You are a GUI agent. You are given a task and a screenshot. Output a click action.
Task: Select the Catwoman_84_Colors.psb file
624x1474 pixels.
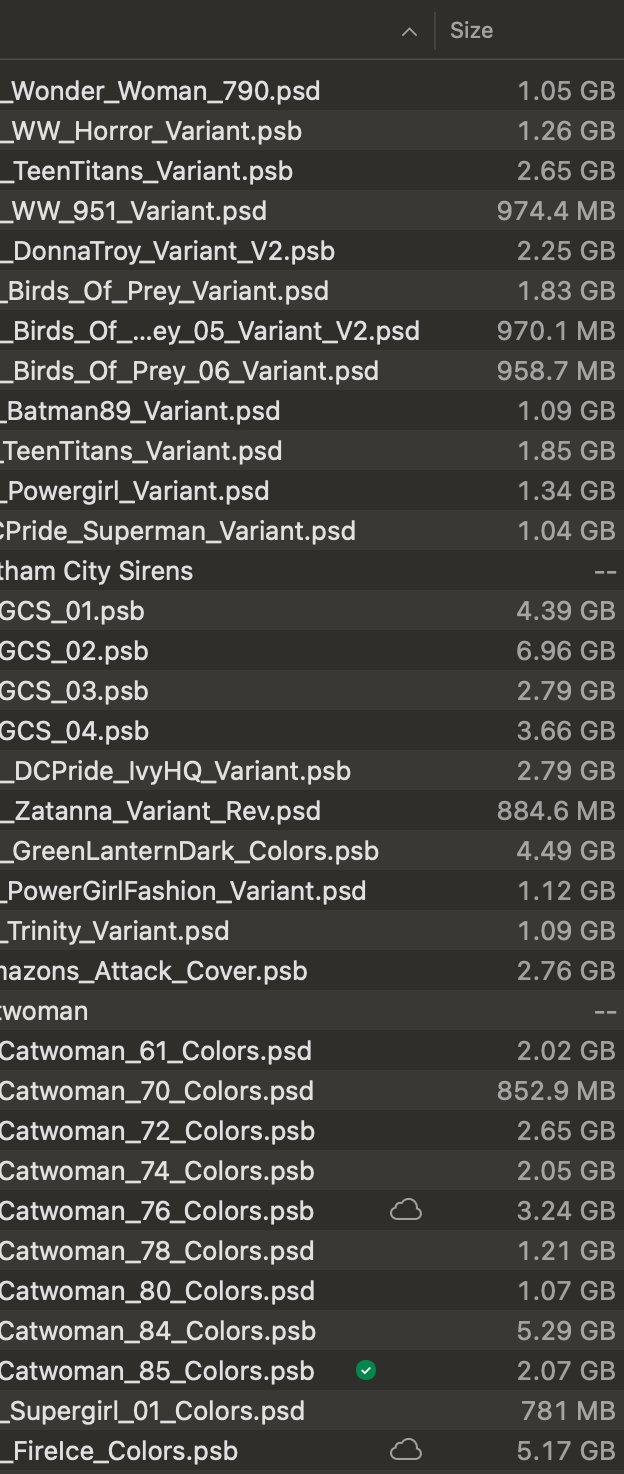tap(158, 1331)
